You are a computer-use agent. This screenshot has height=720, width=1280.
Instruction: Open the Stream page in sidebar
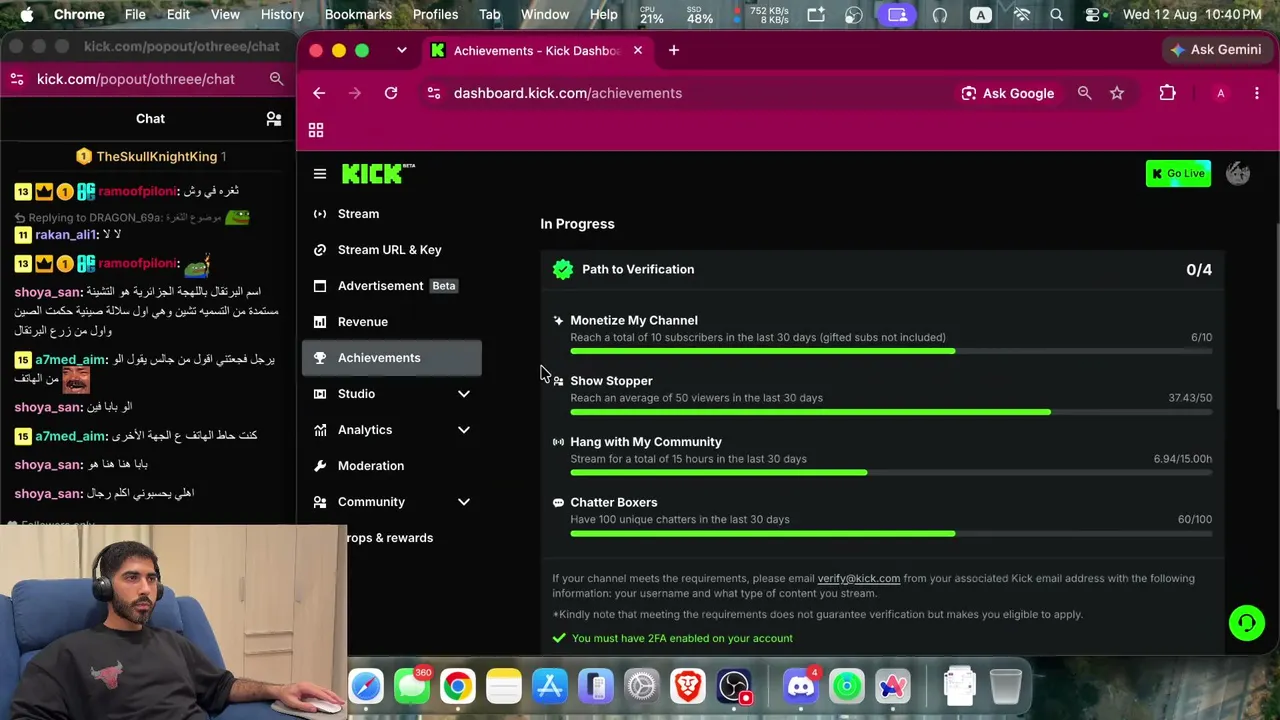[392, 214]
